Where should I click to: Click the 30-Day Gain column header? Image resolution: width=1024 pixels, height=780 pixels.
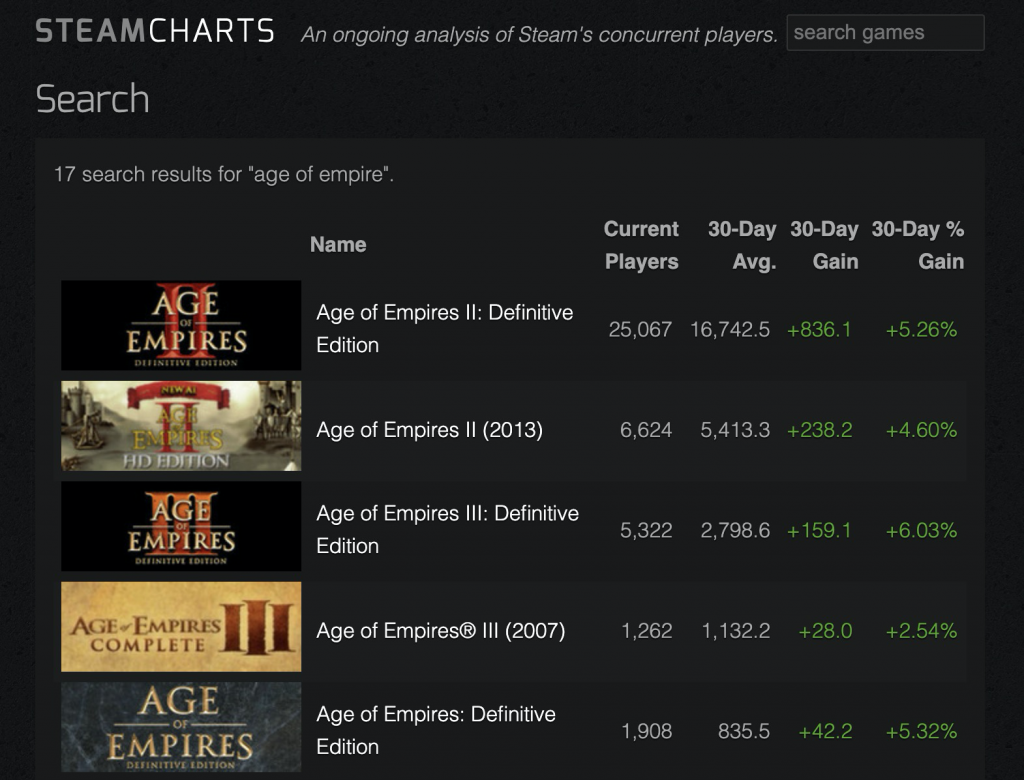pos(824,245)
